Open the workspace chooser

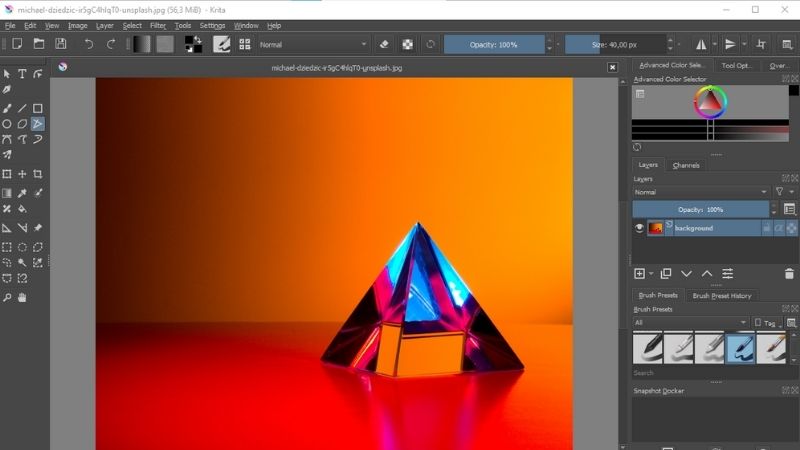tap(787, 44)
